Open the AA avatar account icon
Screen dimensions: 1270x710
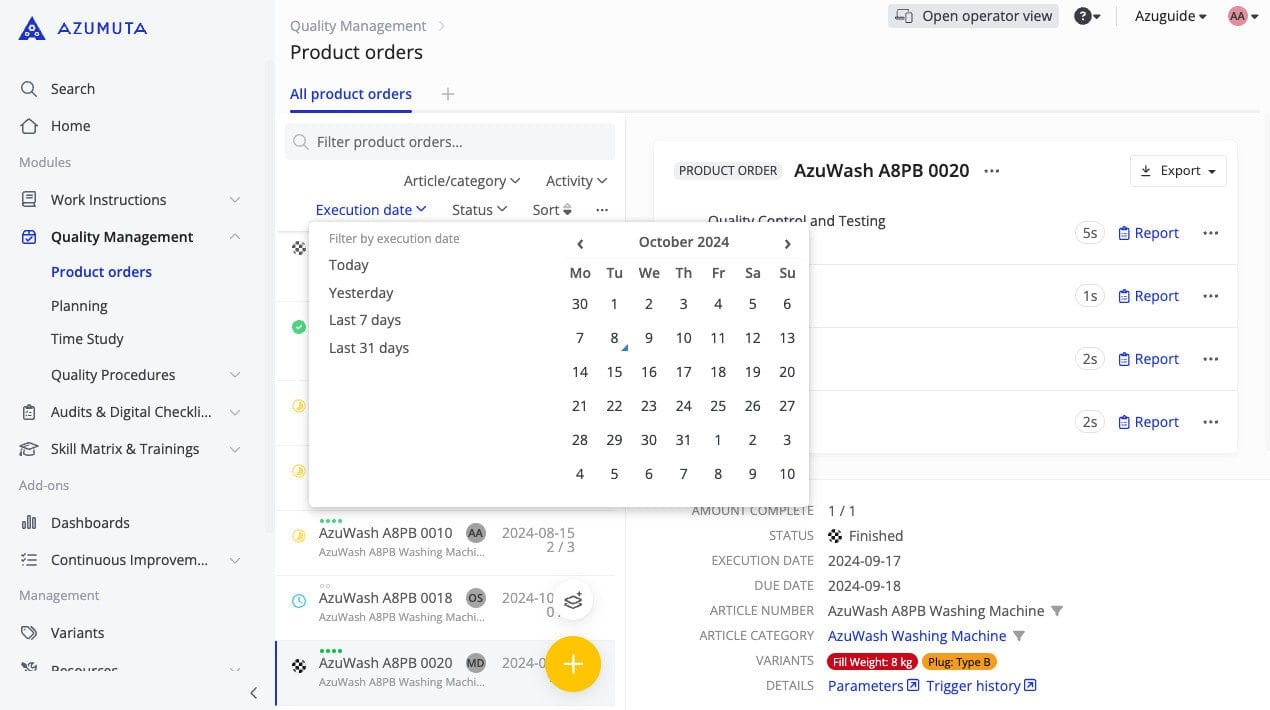click(x=1237, y=16)
